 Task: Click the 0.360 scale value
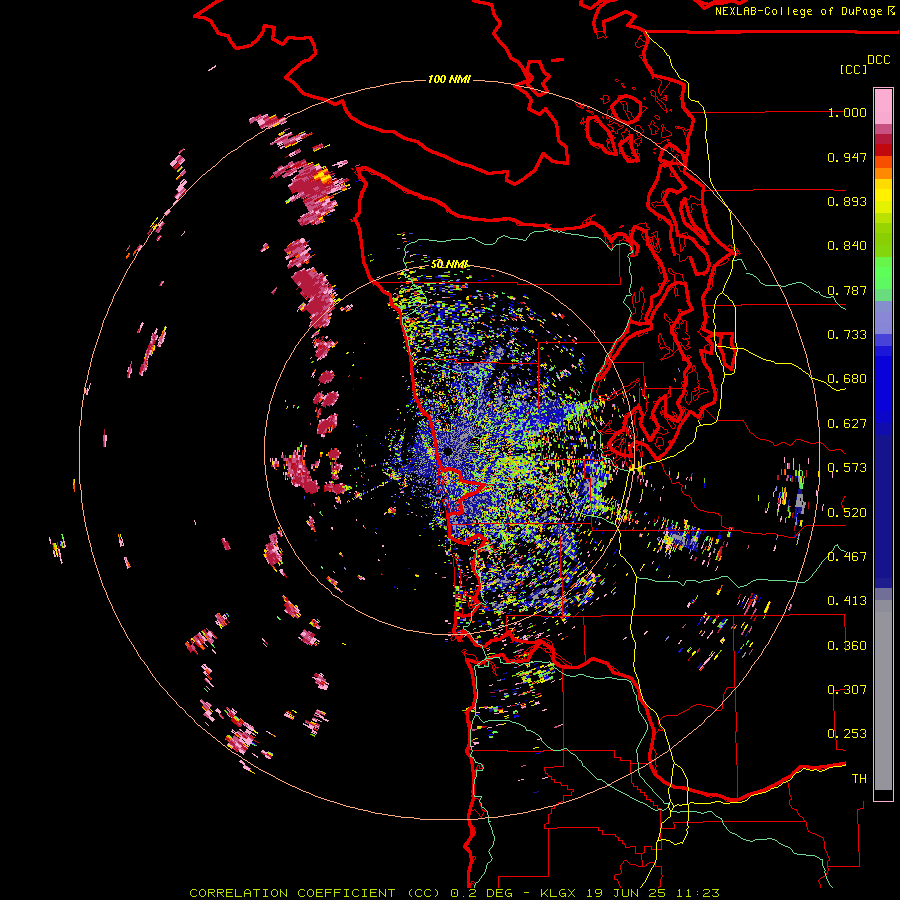click(847, 645)
